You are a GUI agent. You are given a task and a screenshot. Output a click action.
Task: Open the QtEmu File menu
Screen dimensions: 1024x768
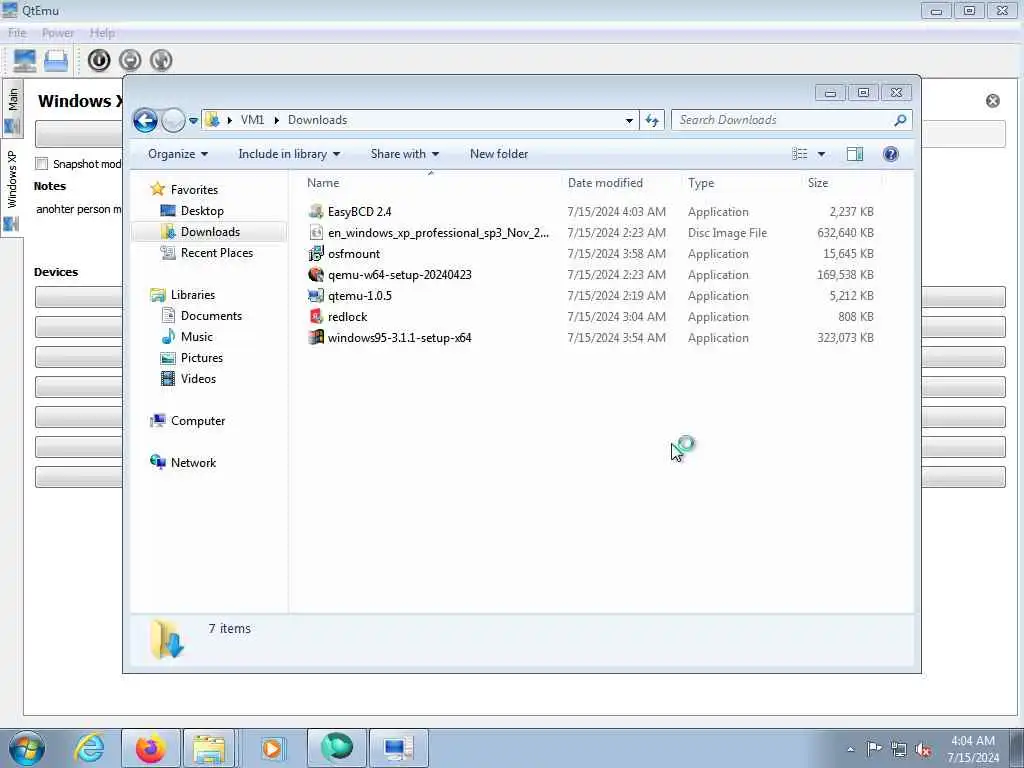coord(17,33)
